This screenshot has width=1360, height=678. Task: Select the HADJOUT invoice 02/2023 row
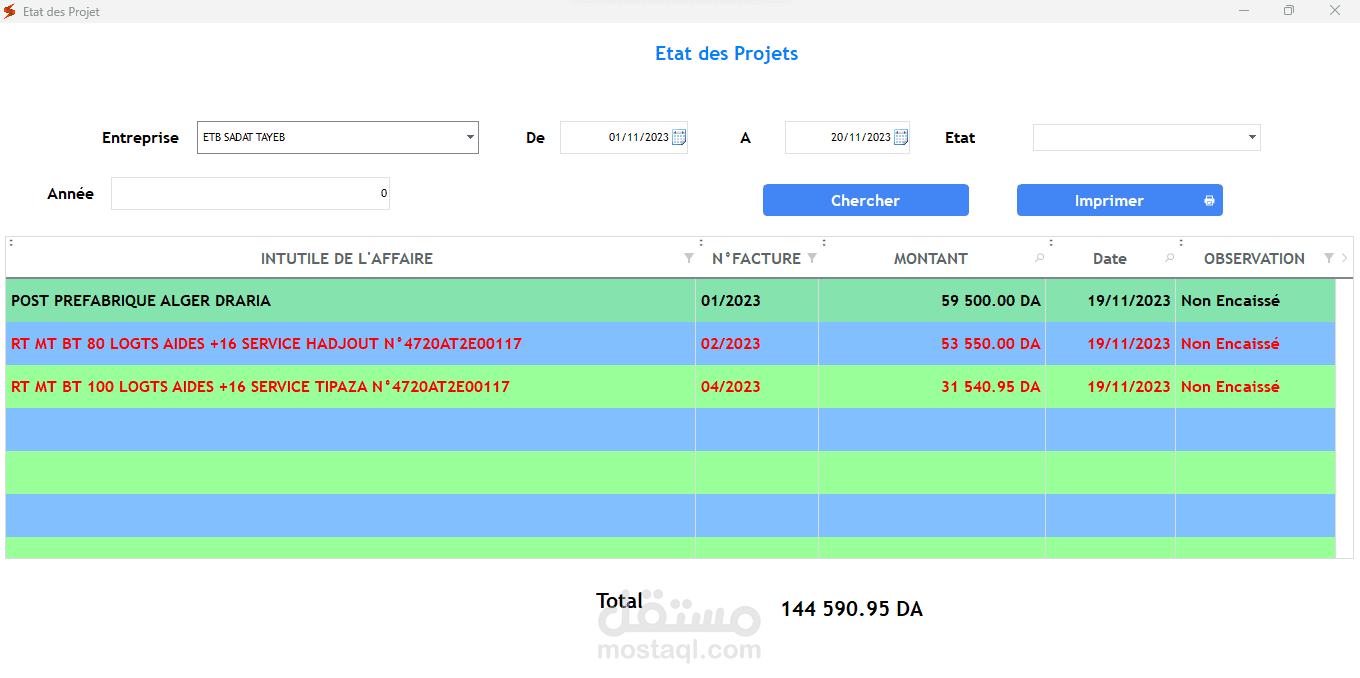pyautogui.click(x=670, y=343)
